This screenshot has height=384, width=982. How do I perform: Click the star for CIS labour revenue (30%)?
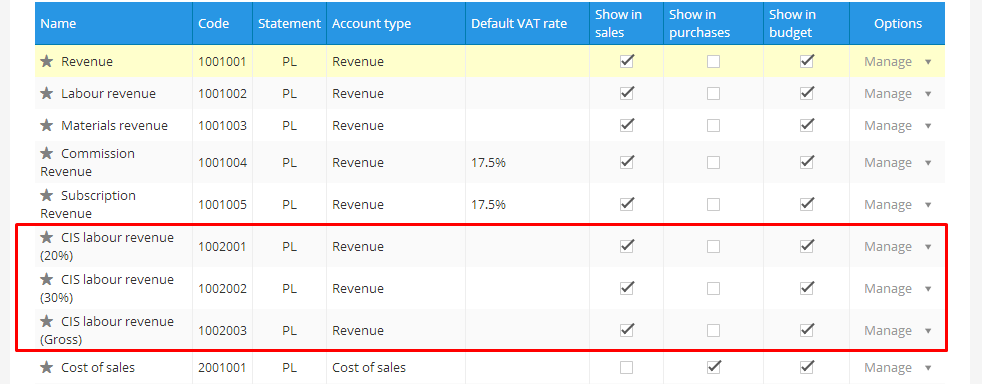point(46,279)
